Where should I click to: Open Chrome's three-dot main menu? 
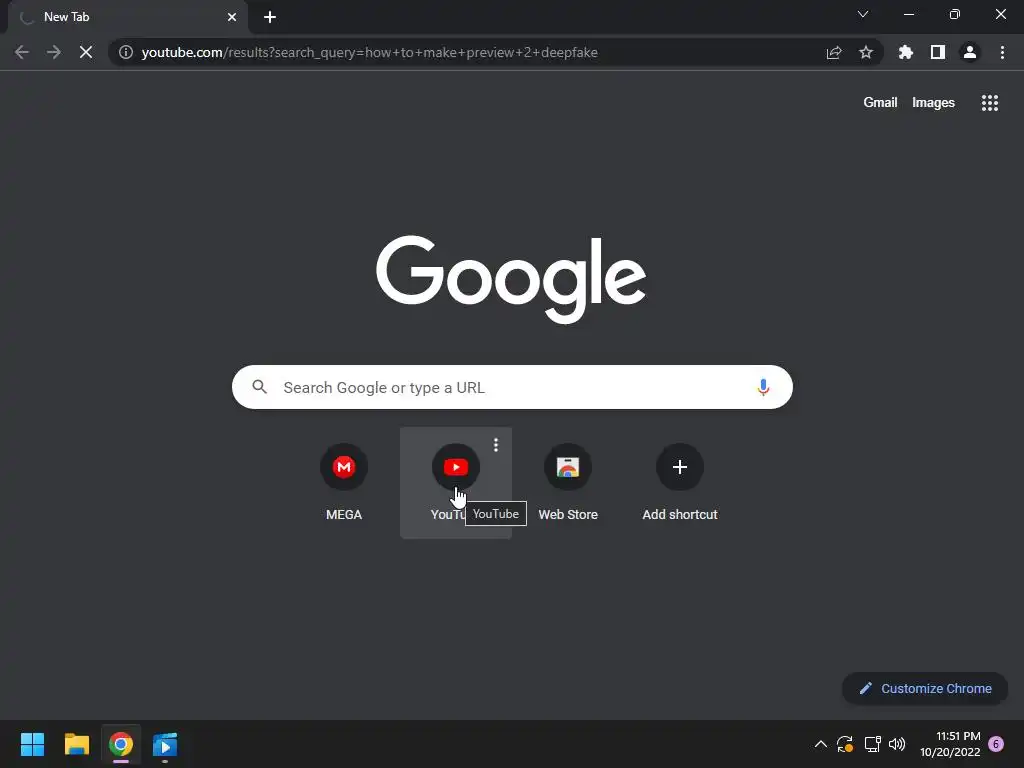click(1002, 52)
